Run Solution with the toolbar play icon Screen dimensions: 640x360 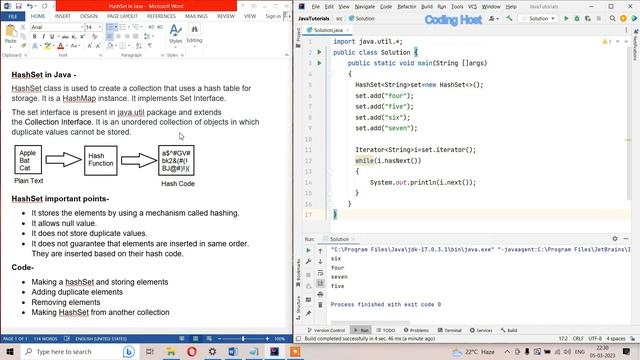click(x=566, y=19)
